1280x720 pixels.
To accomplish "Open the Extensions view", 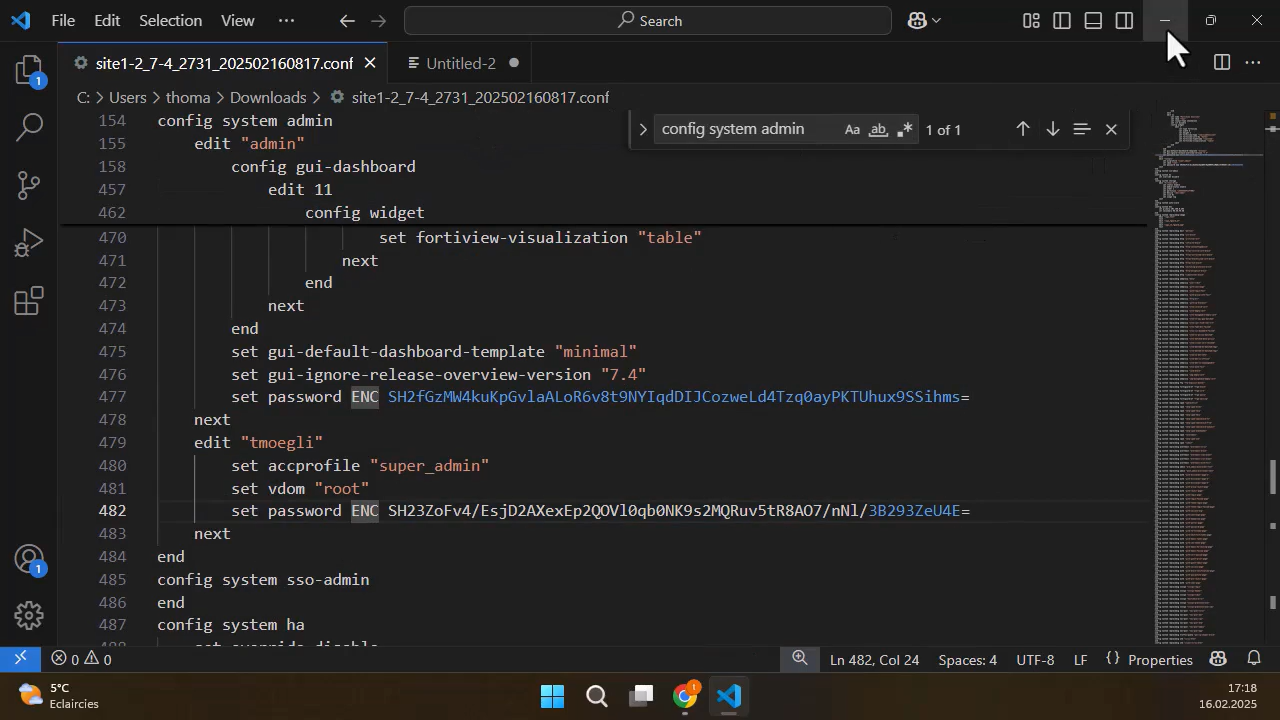I will pyautogui.click(x=29, y=300).
